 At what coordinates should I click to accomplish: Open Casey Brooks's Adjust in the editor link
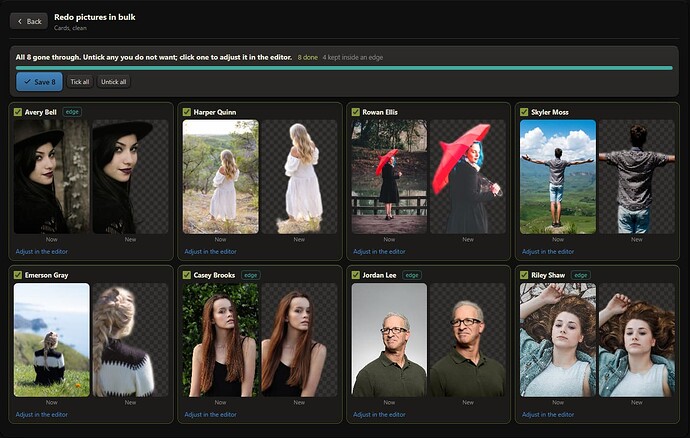210,415
